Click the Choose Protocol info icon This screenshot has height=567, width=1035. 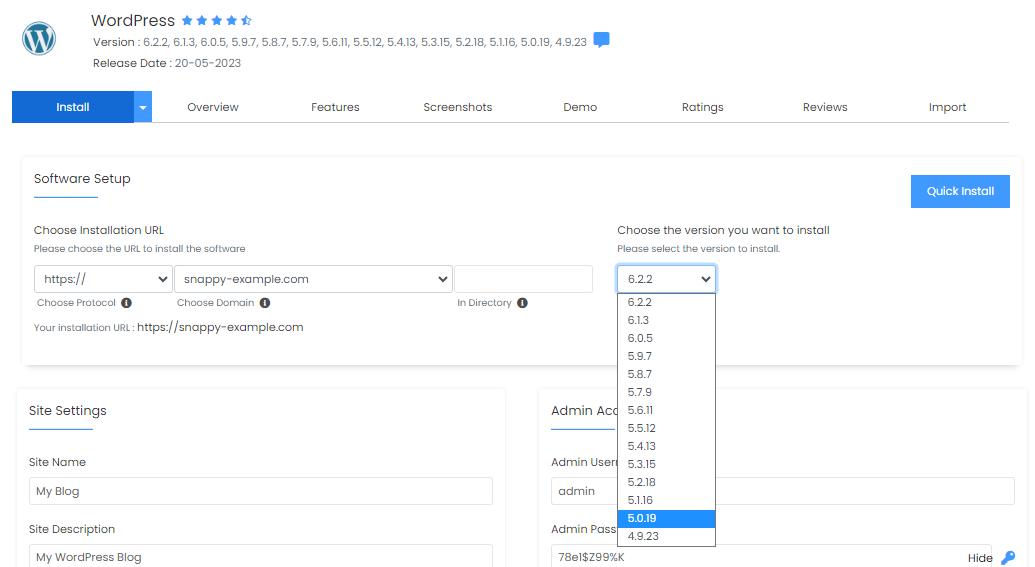(x=127, y=303)
